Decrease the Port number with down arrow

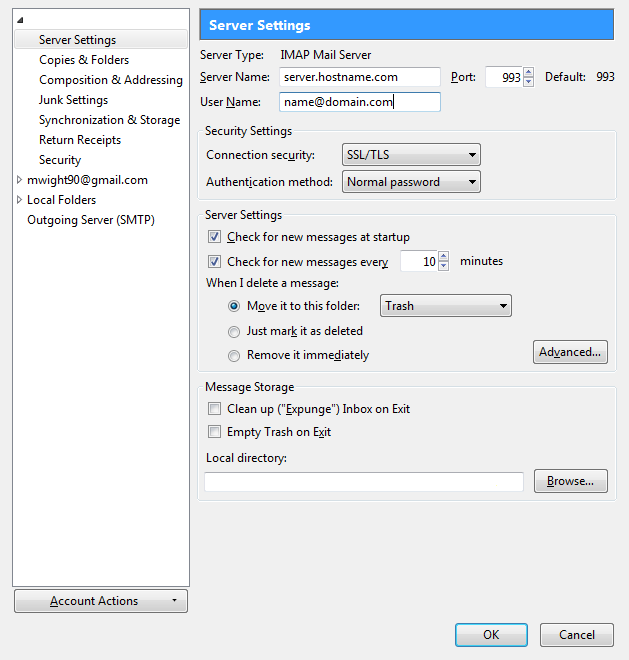[x=528, y=82]
